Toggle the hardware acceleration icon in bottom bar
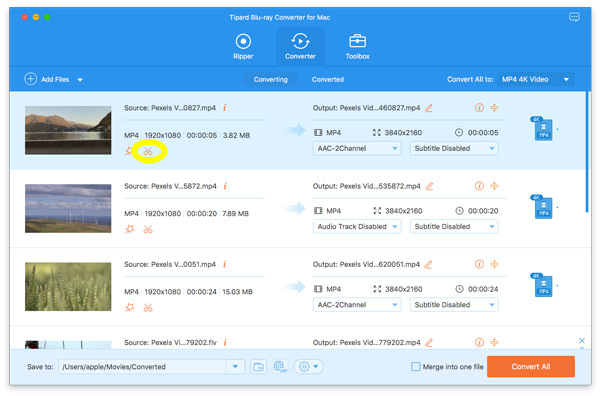 pyautogui.click(x=280, y=367)
